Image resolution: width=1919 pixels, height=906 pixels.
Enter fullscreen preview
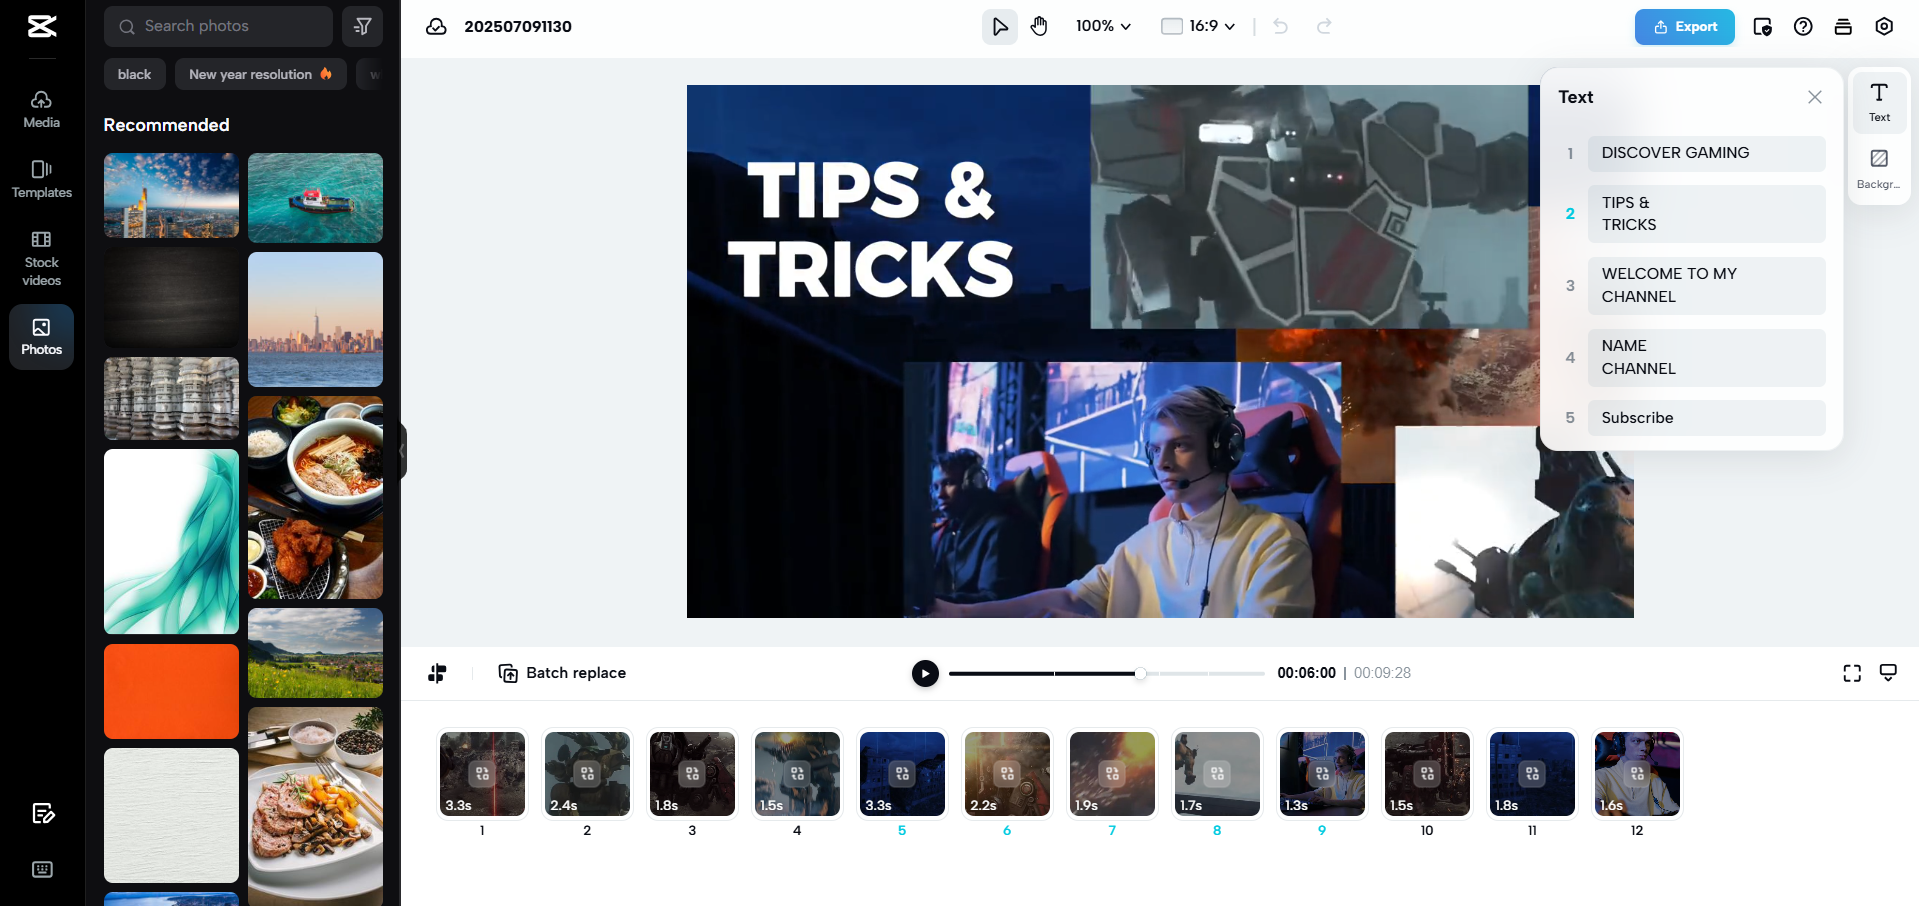[x=1852, y=673]
